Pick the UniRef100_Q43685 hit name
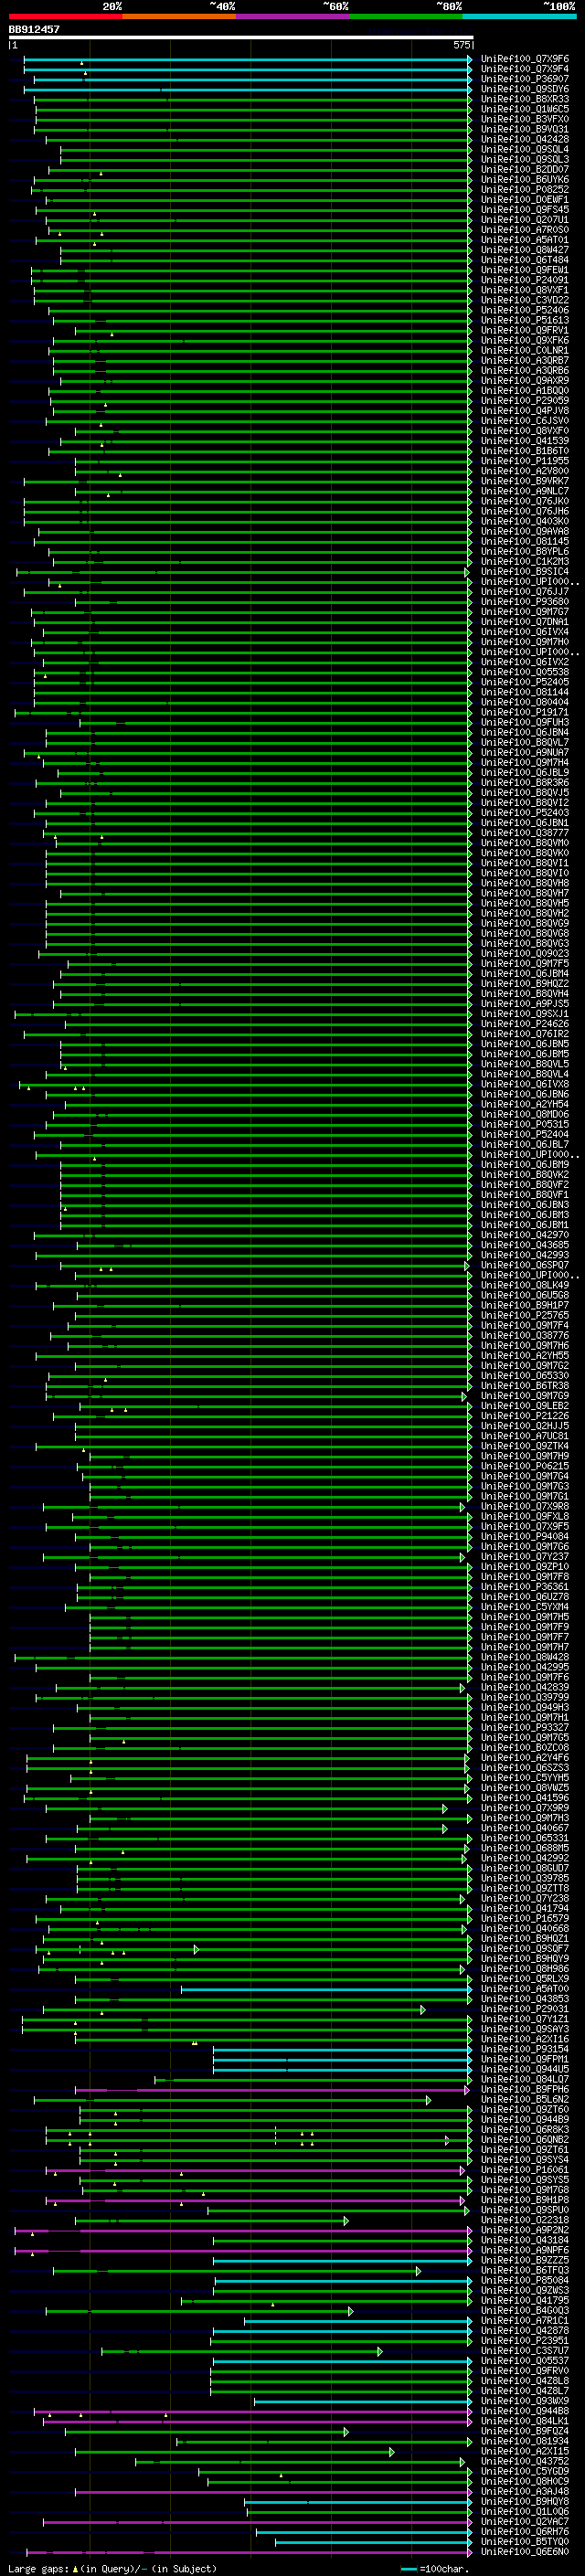 (x=525, y=1245)
